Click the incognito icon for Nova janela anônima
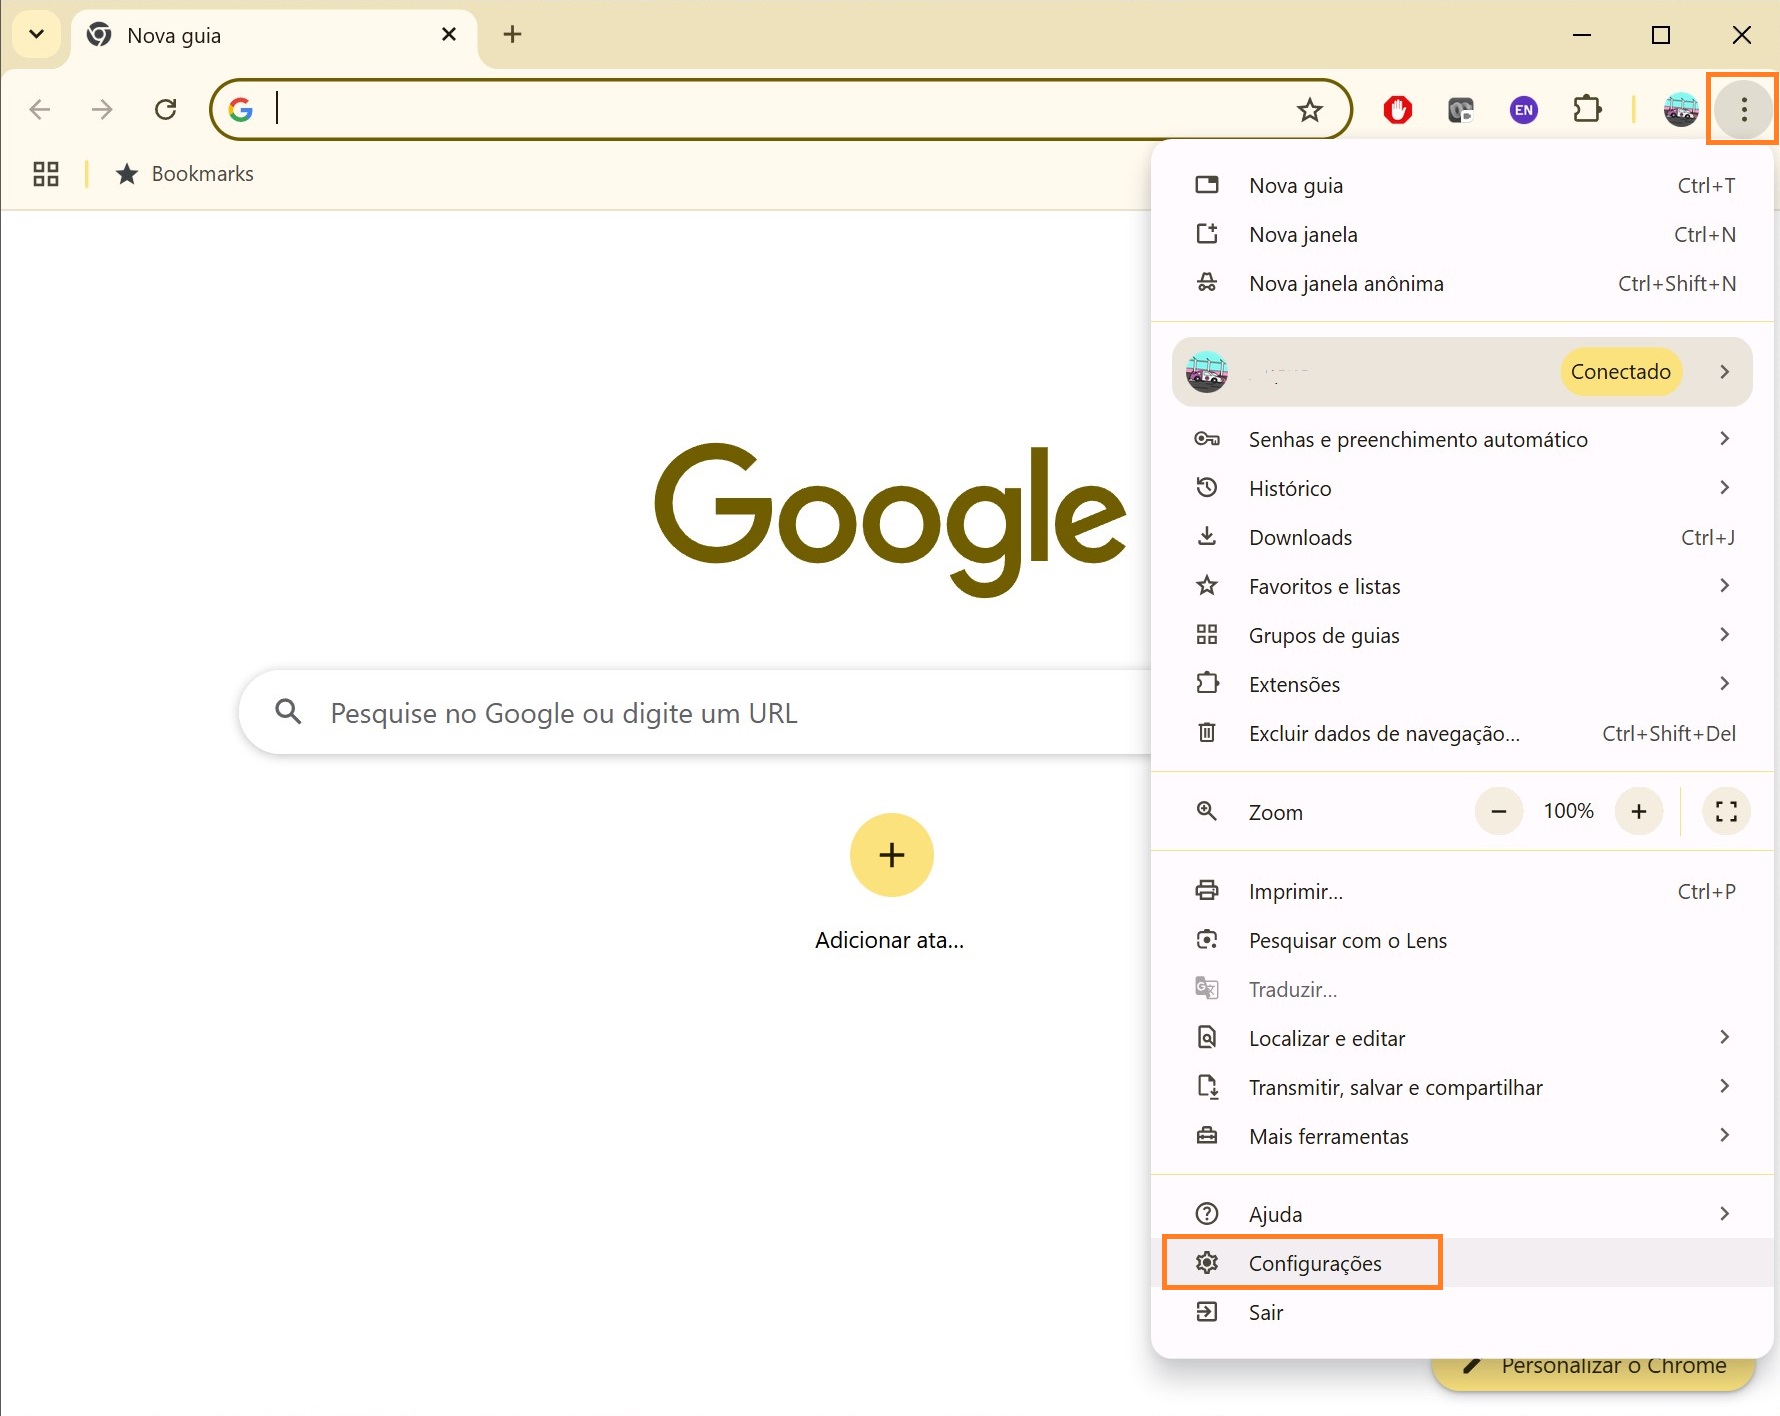 tap(1207, 283)
